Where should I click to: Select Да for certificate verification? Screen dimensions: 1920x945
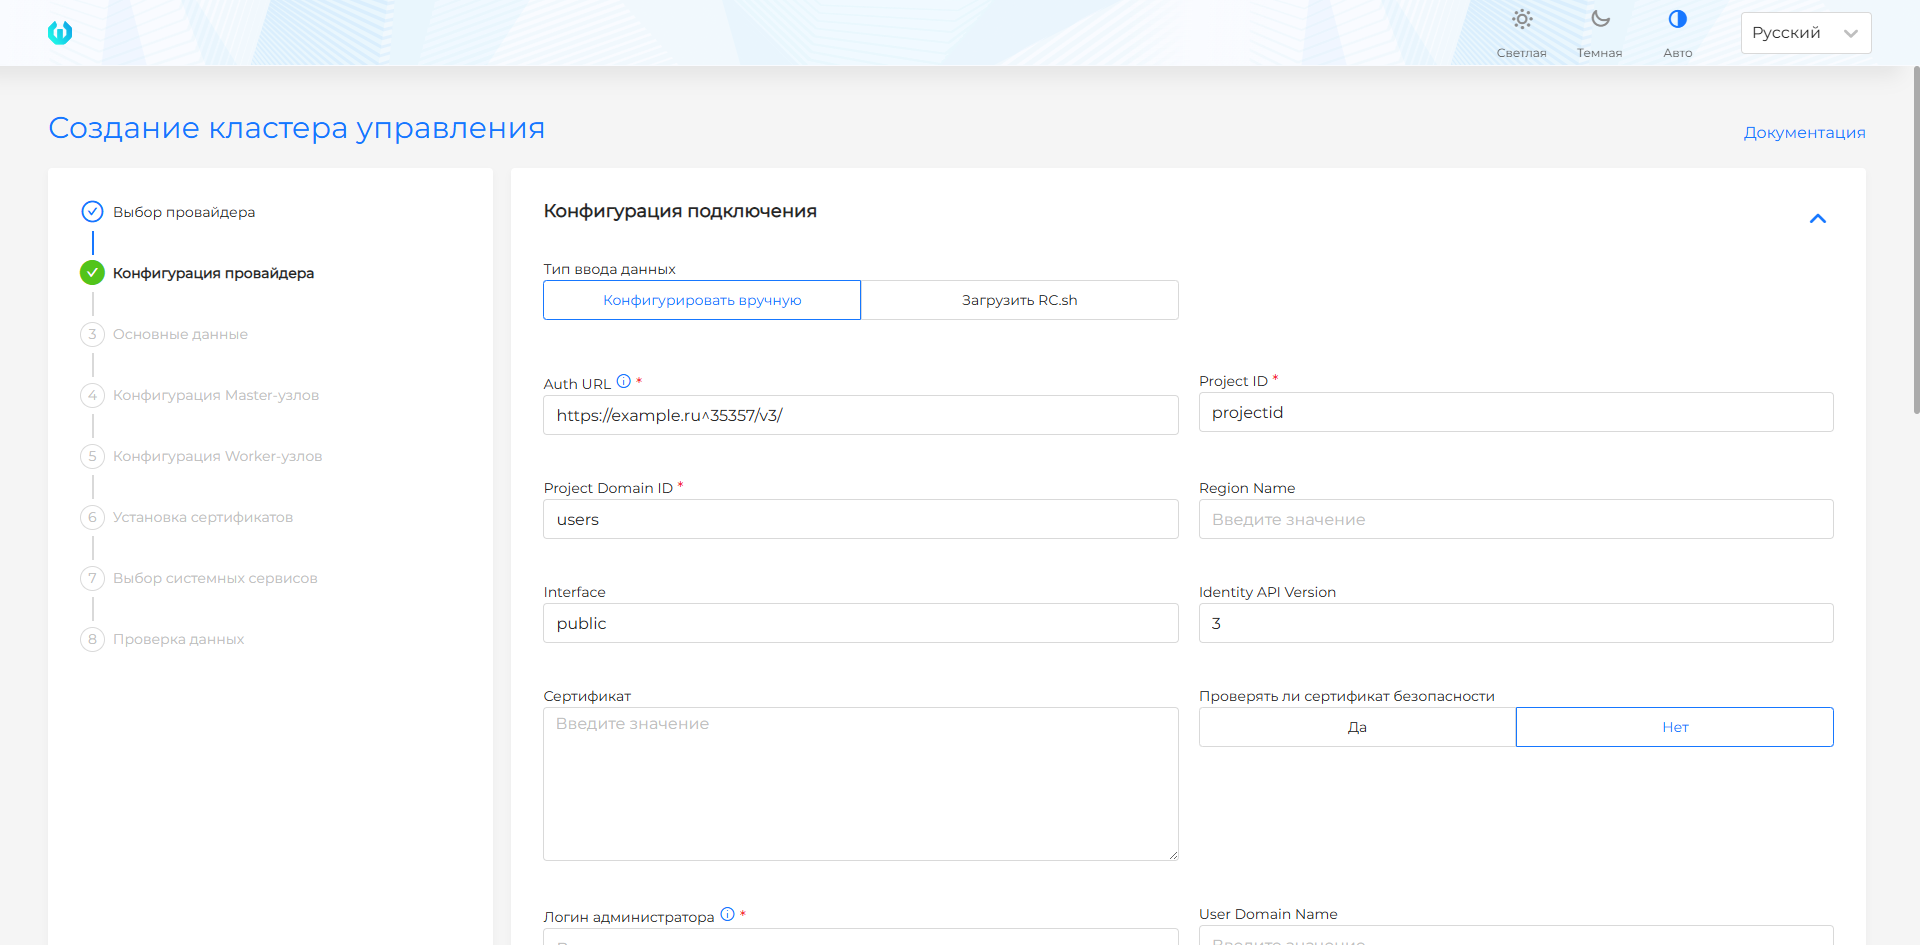point(1357,727)
